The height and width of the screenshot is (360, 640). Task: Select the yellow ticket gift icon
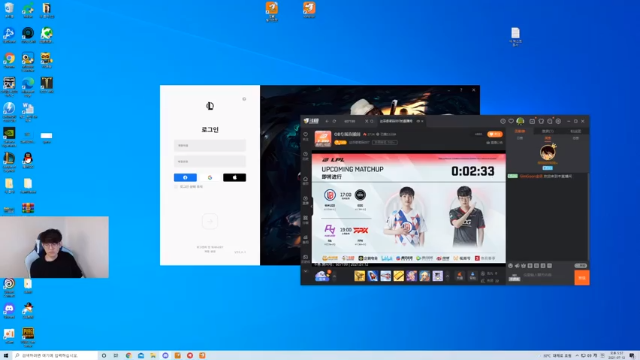(x=399, y=276)
